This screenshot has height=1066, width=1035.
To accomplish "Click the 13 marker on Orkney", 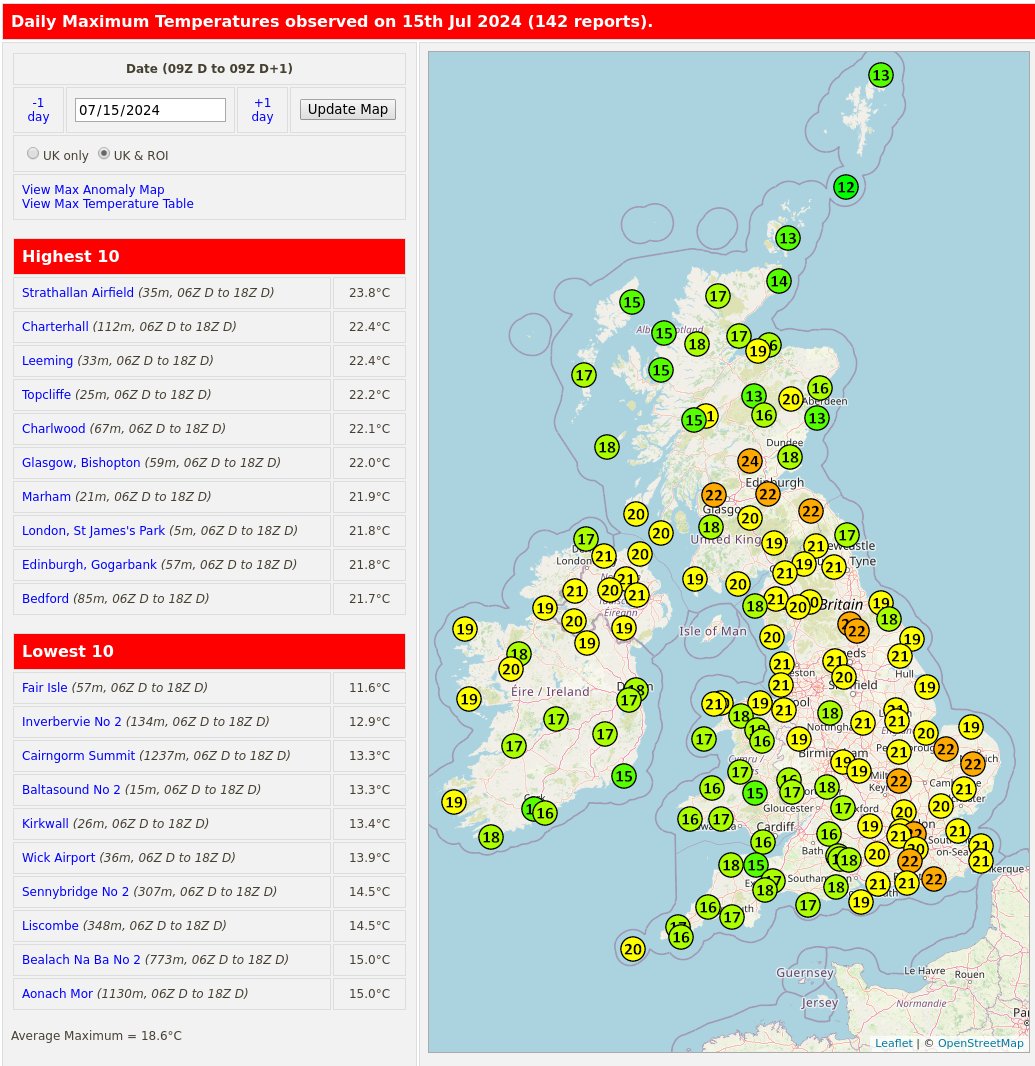I will click(787, 238).
